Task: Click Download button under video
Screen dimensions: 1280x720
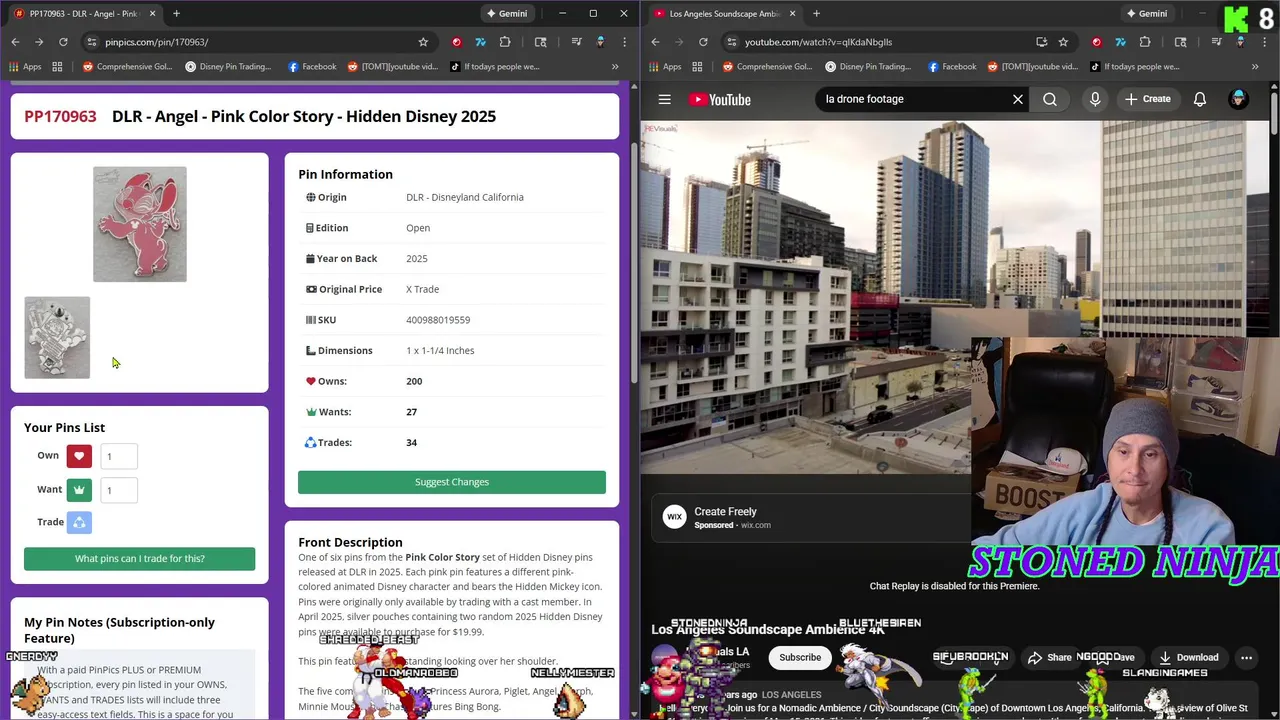Action: tap(1187, 658)
